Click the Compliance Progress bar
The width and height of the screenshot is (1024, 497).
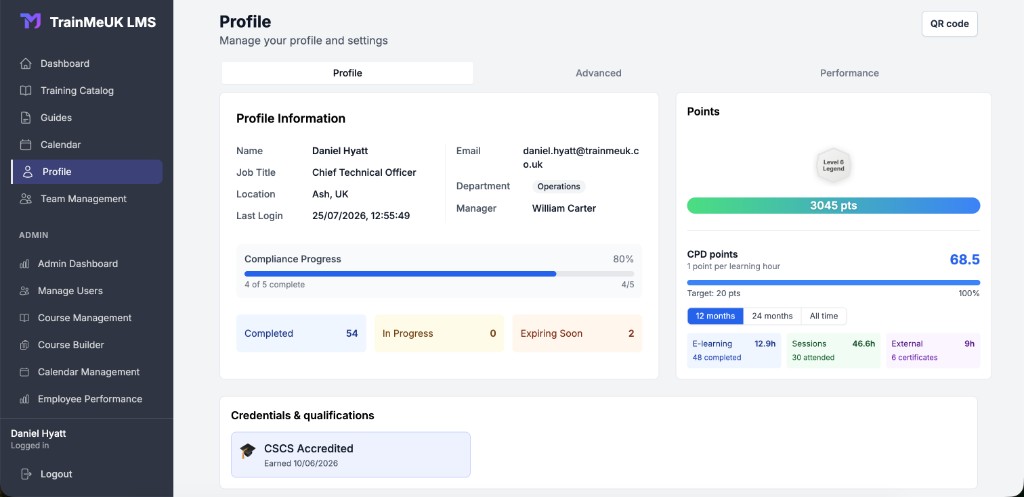point(439,274)
